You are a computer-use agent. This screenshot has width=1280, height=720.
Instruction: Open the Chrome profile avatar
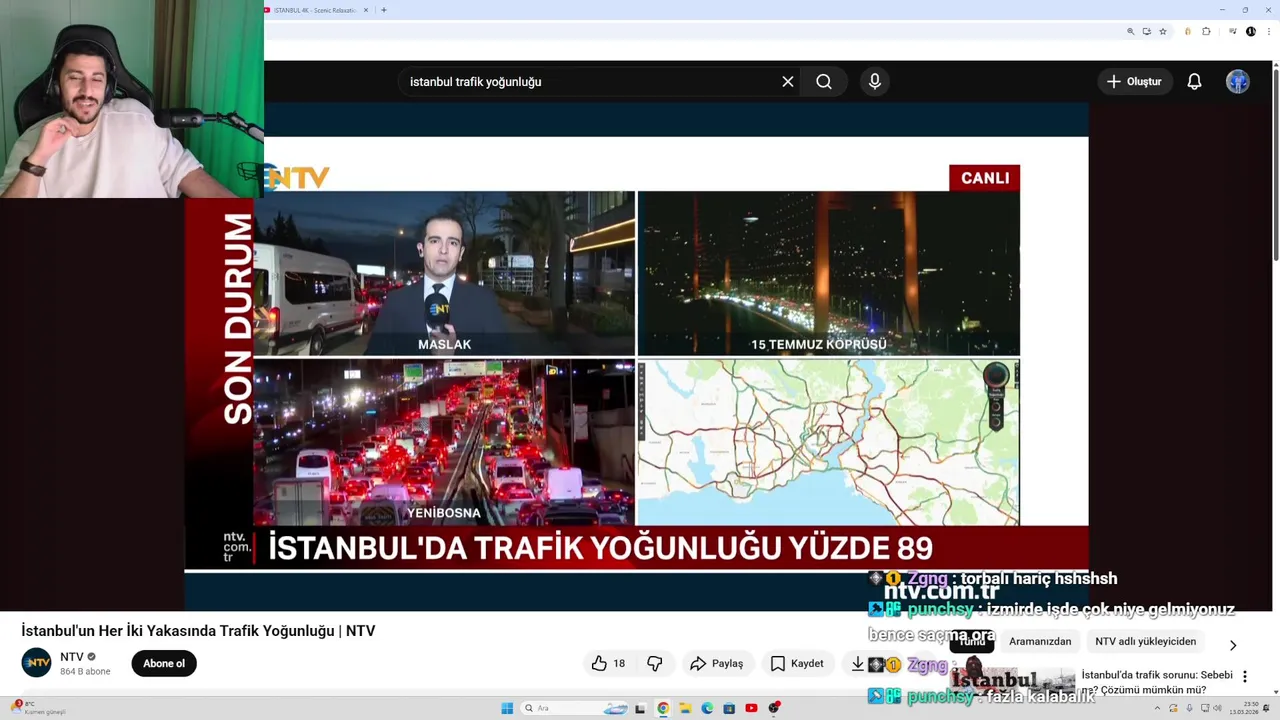tap(1251, 32)
